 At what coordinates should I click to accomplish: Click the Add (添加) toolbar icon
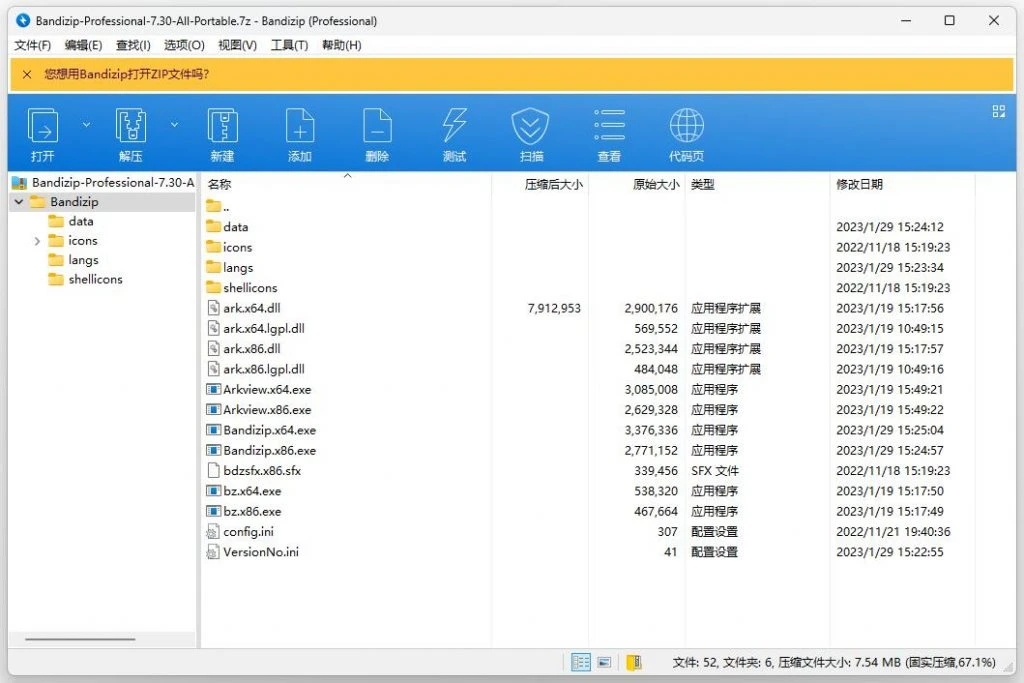coord(300,135)
